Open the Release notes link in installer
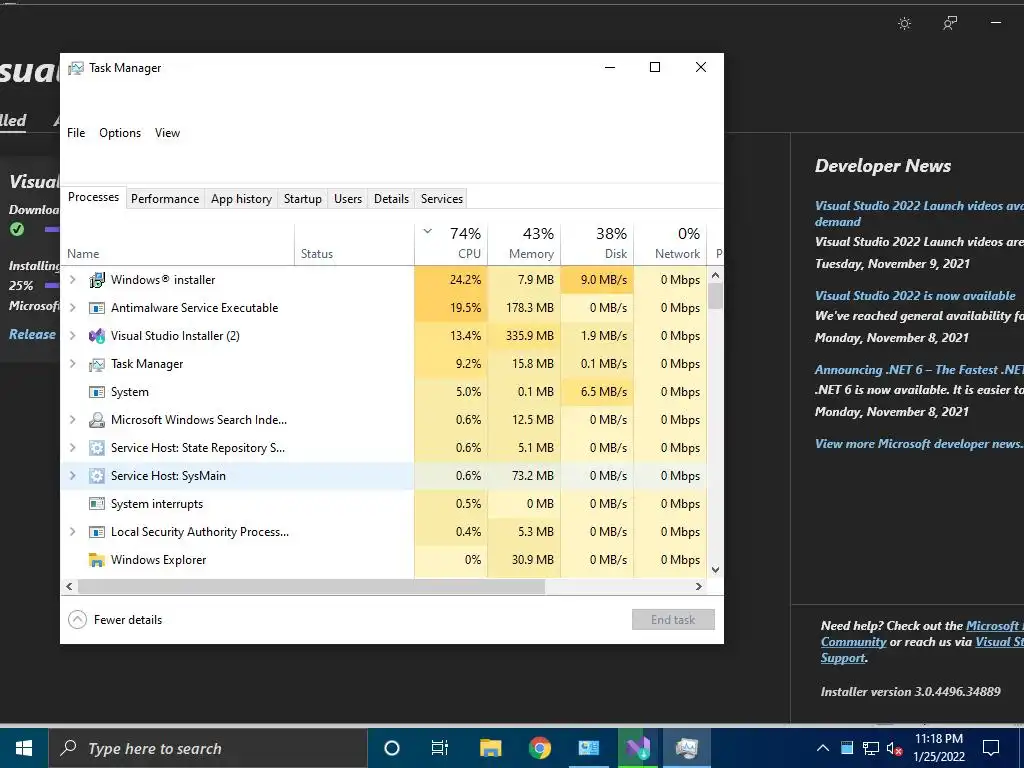Image resolution: width=1024 pixels, height=768 pixels. pyautogui.click(x=32, y=334)
